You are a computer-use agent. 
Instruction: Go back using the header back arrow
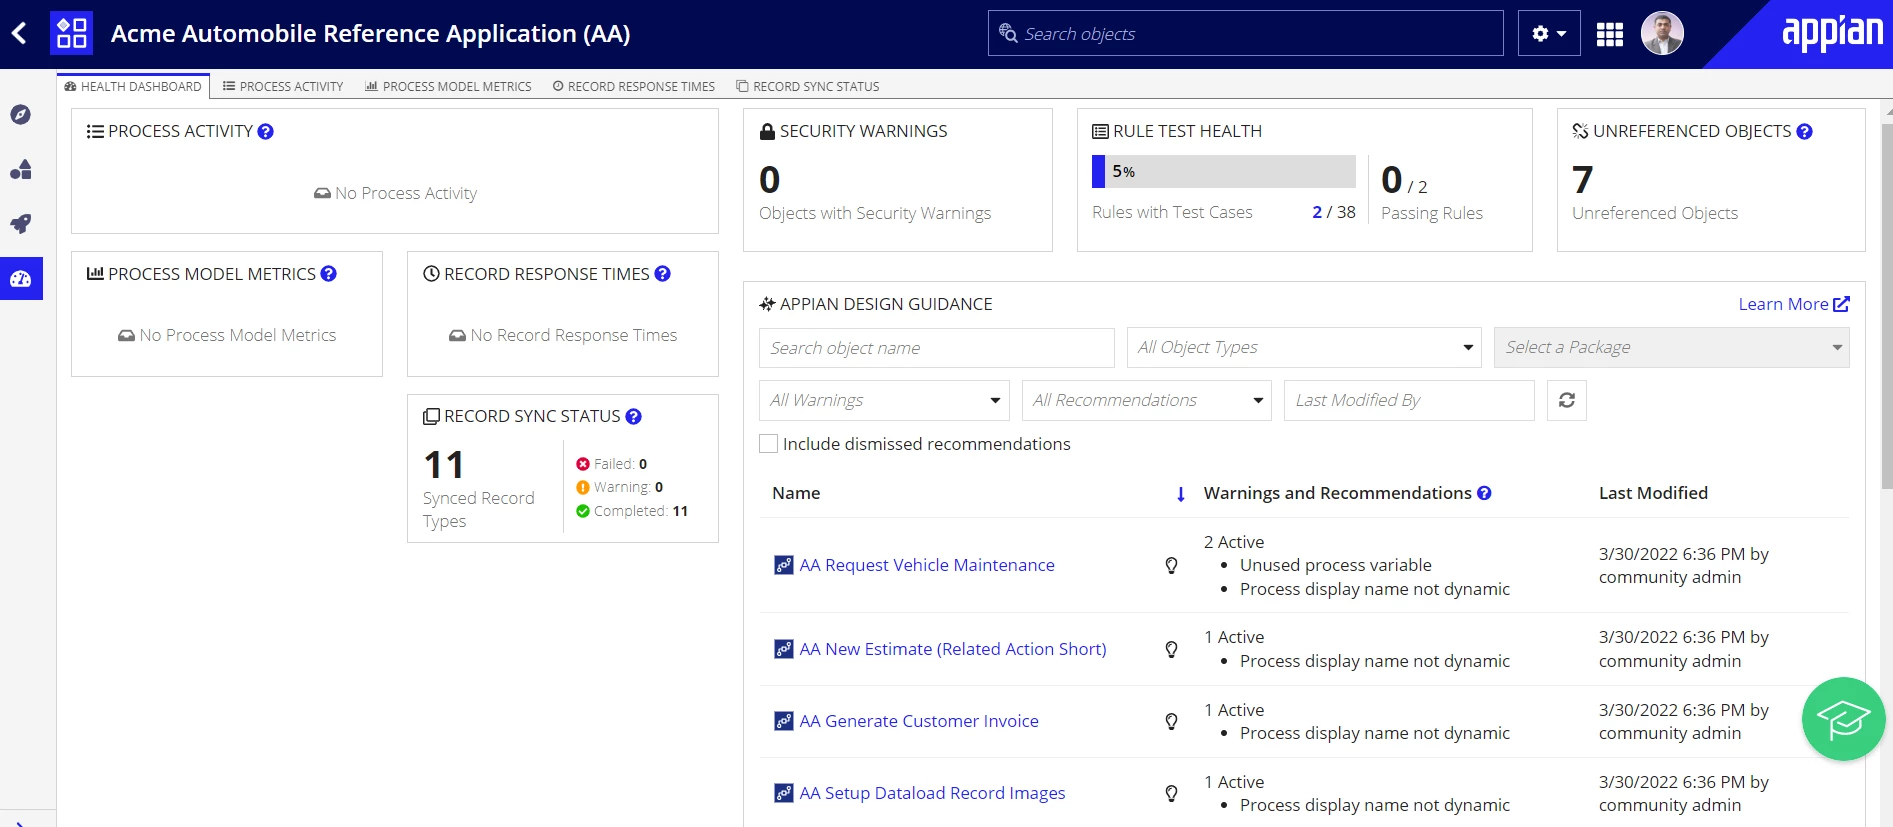(x=19, y=33)
